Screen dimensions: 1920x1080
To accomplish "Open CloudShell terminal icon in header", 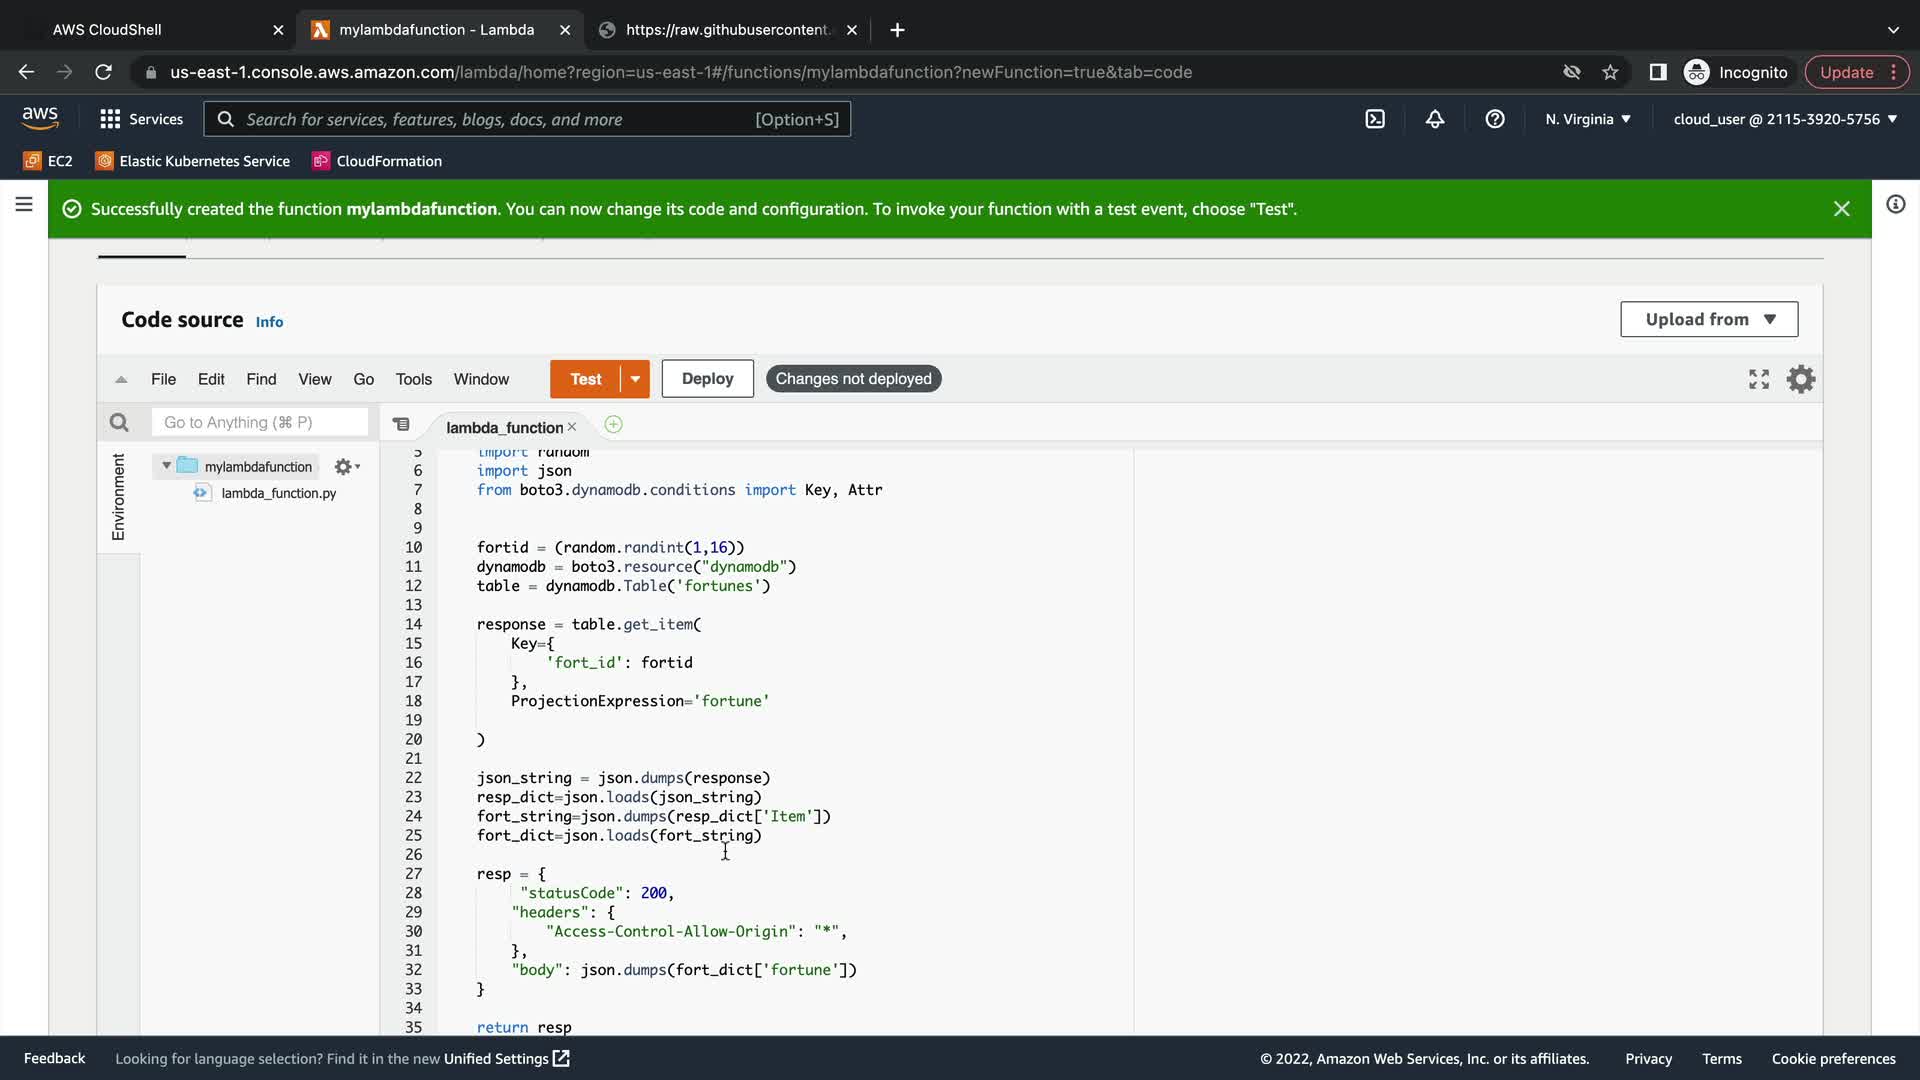I will (1375, 119).
